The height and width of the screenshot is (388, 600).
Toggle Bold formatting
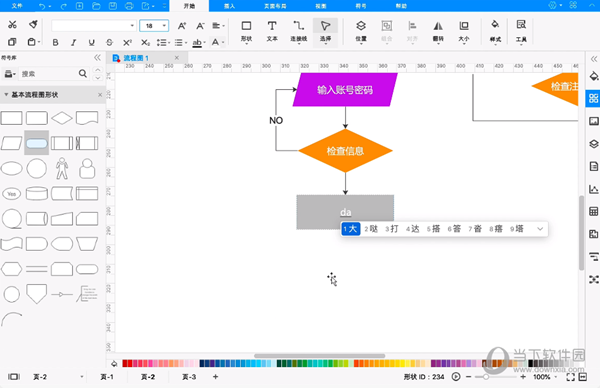[55, 42]
